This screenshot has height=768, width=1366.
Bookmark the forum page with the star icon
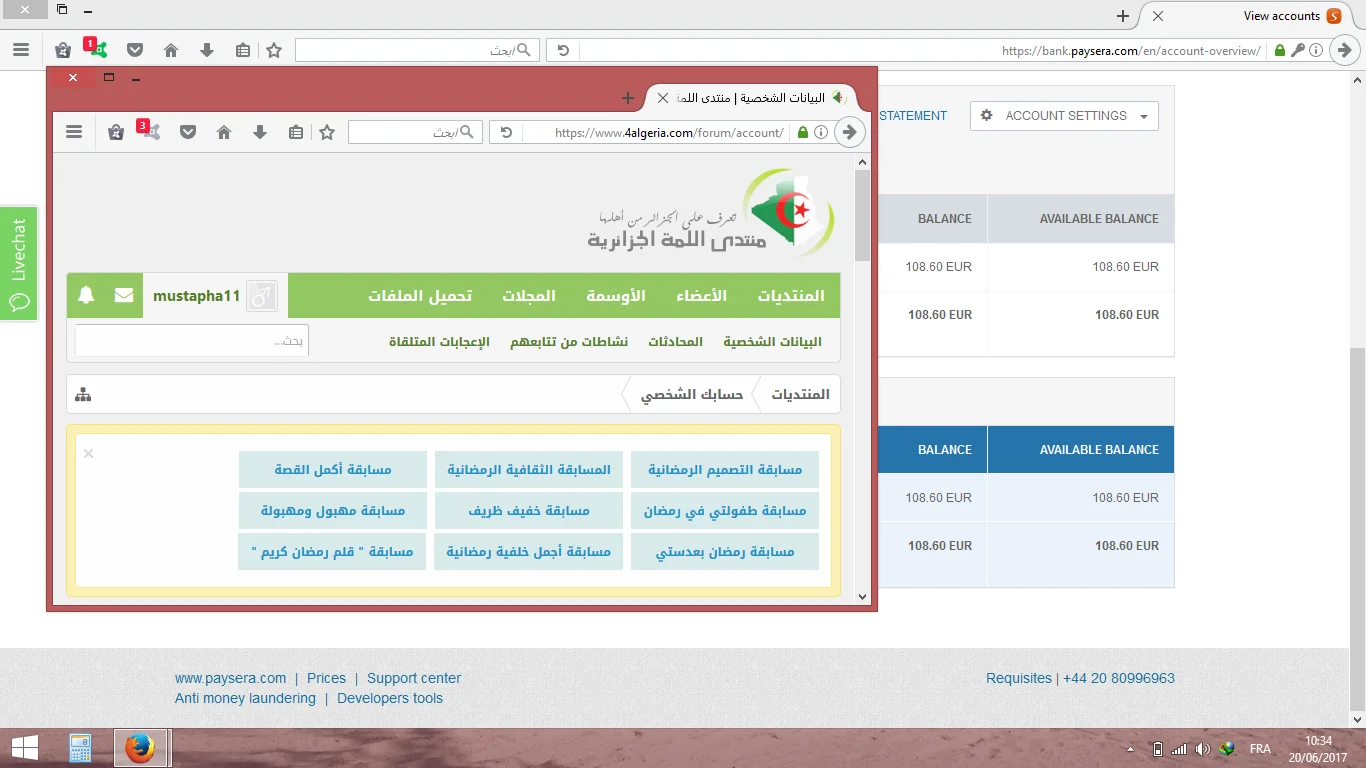pos(327,132)
